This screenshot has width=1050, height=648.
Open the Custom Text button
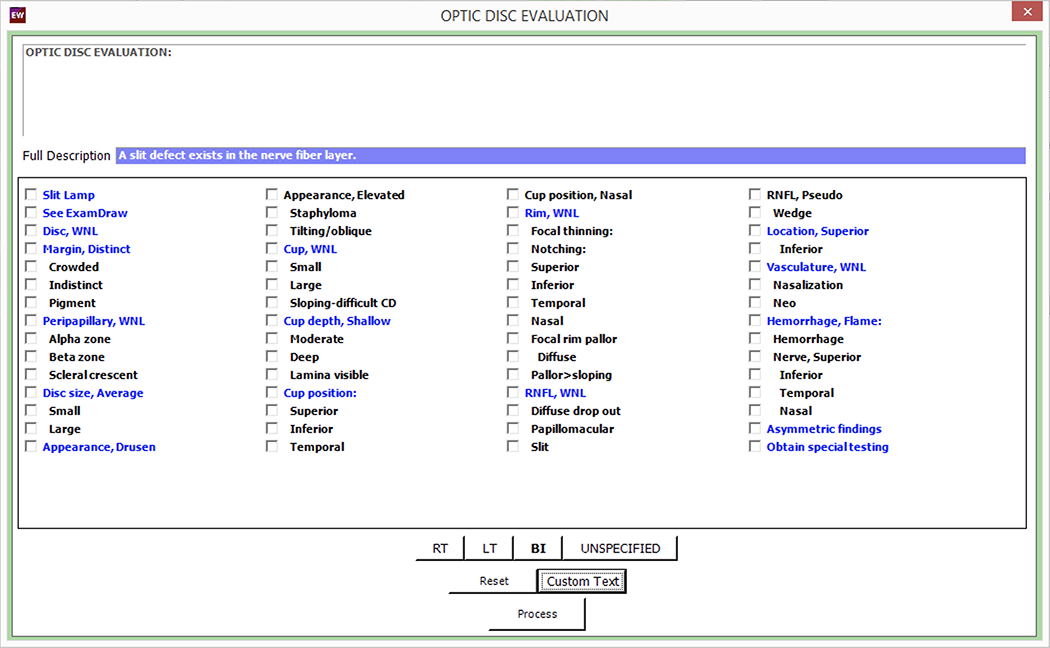(582, 581)
